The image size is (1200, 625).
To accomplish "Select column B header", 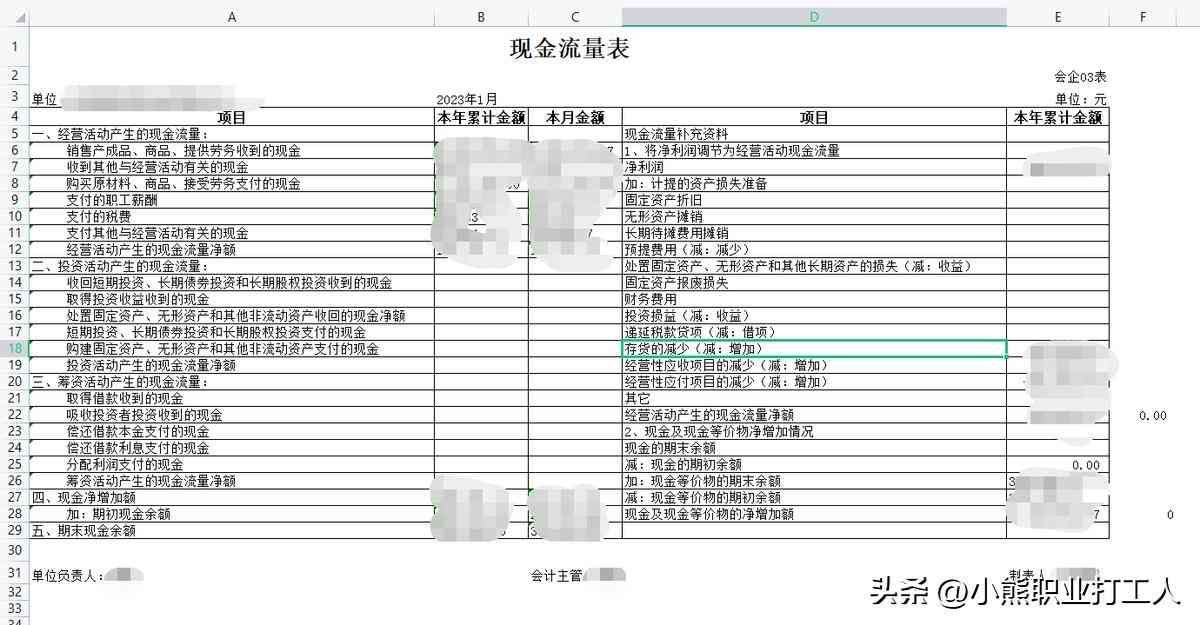I will 481,17.
